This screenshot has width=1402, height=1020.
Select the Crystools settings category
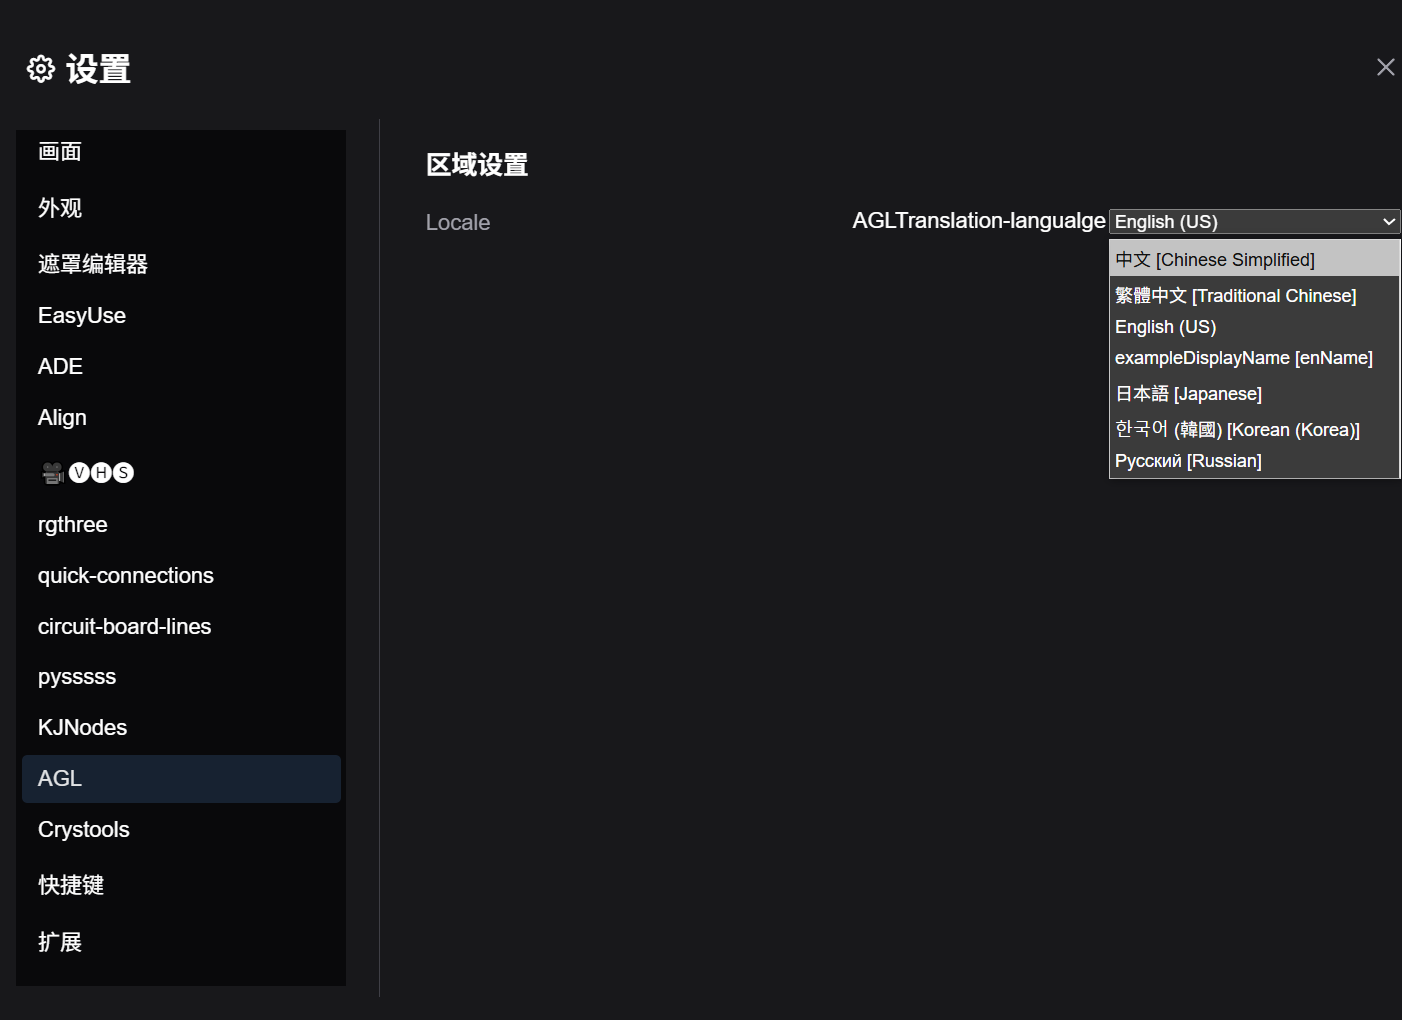tap(84, 830)
